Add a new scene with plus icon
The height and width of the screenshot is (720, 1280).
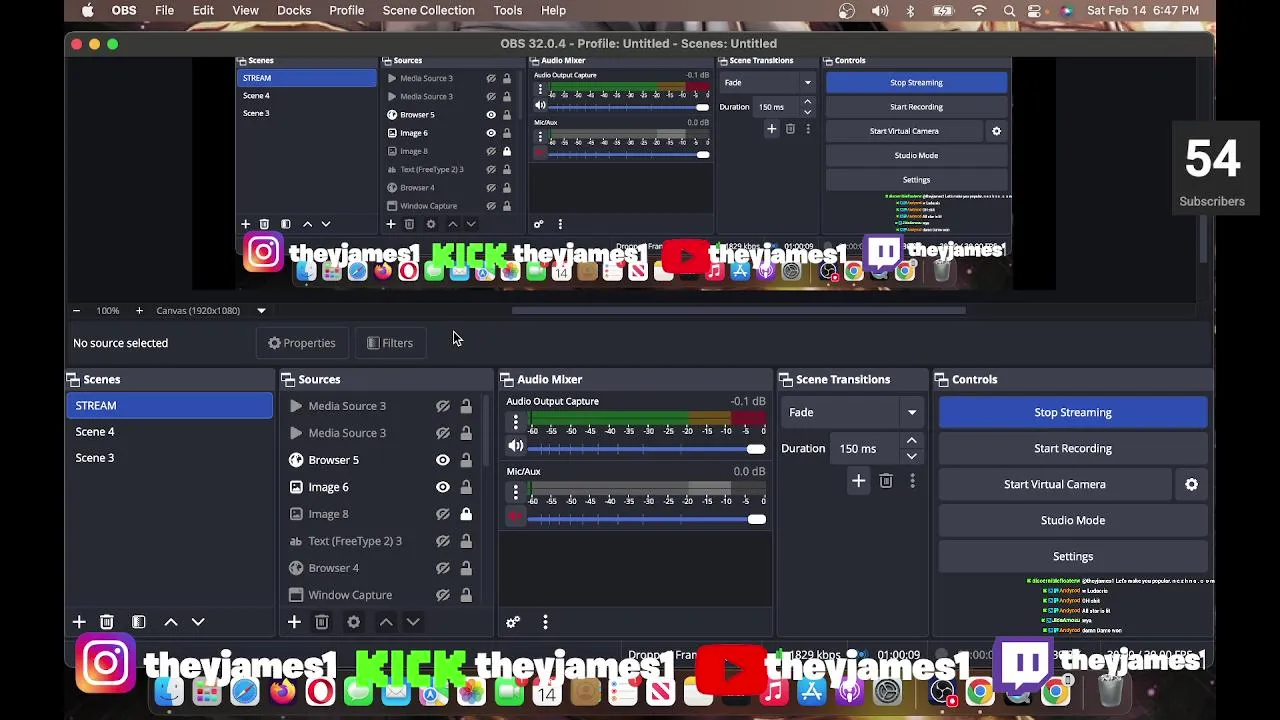click(79, 622)
